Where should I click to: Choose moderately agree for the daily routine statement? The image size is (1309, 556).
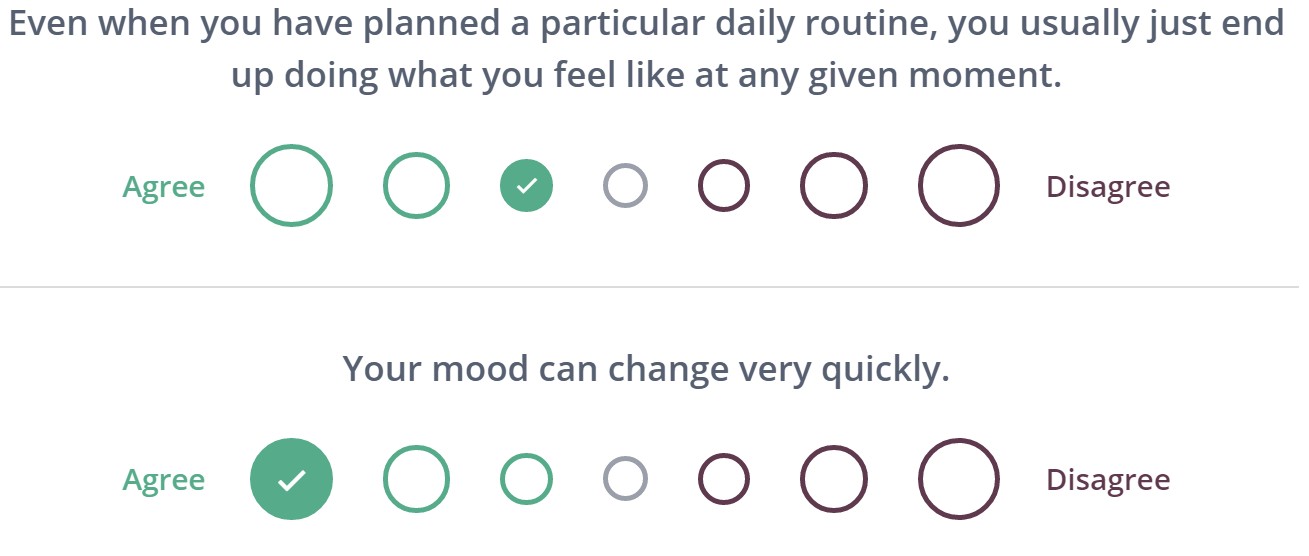[x=416, y=186]
